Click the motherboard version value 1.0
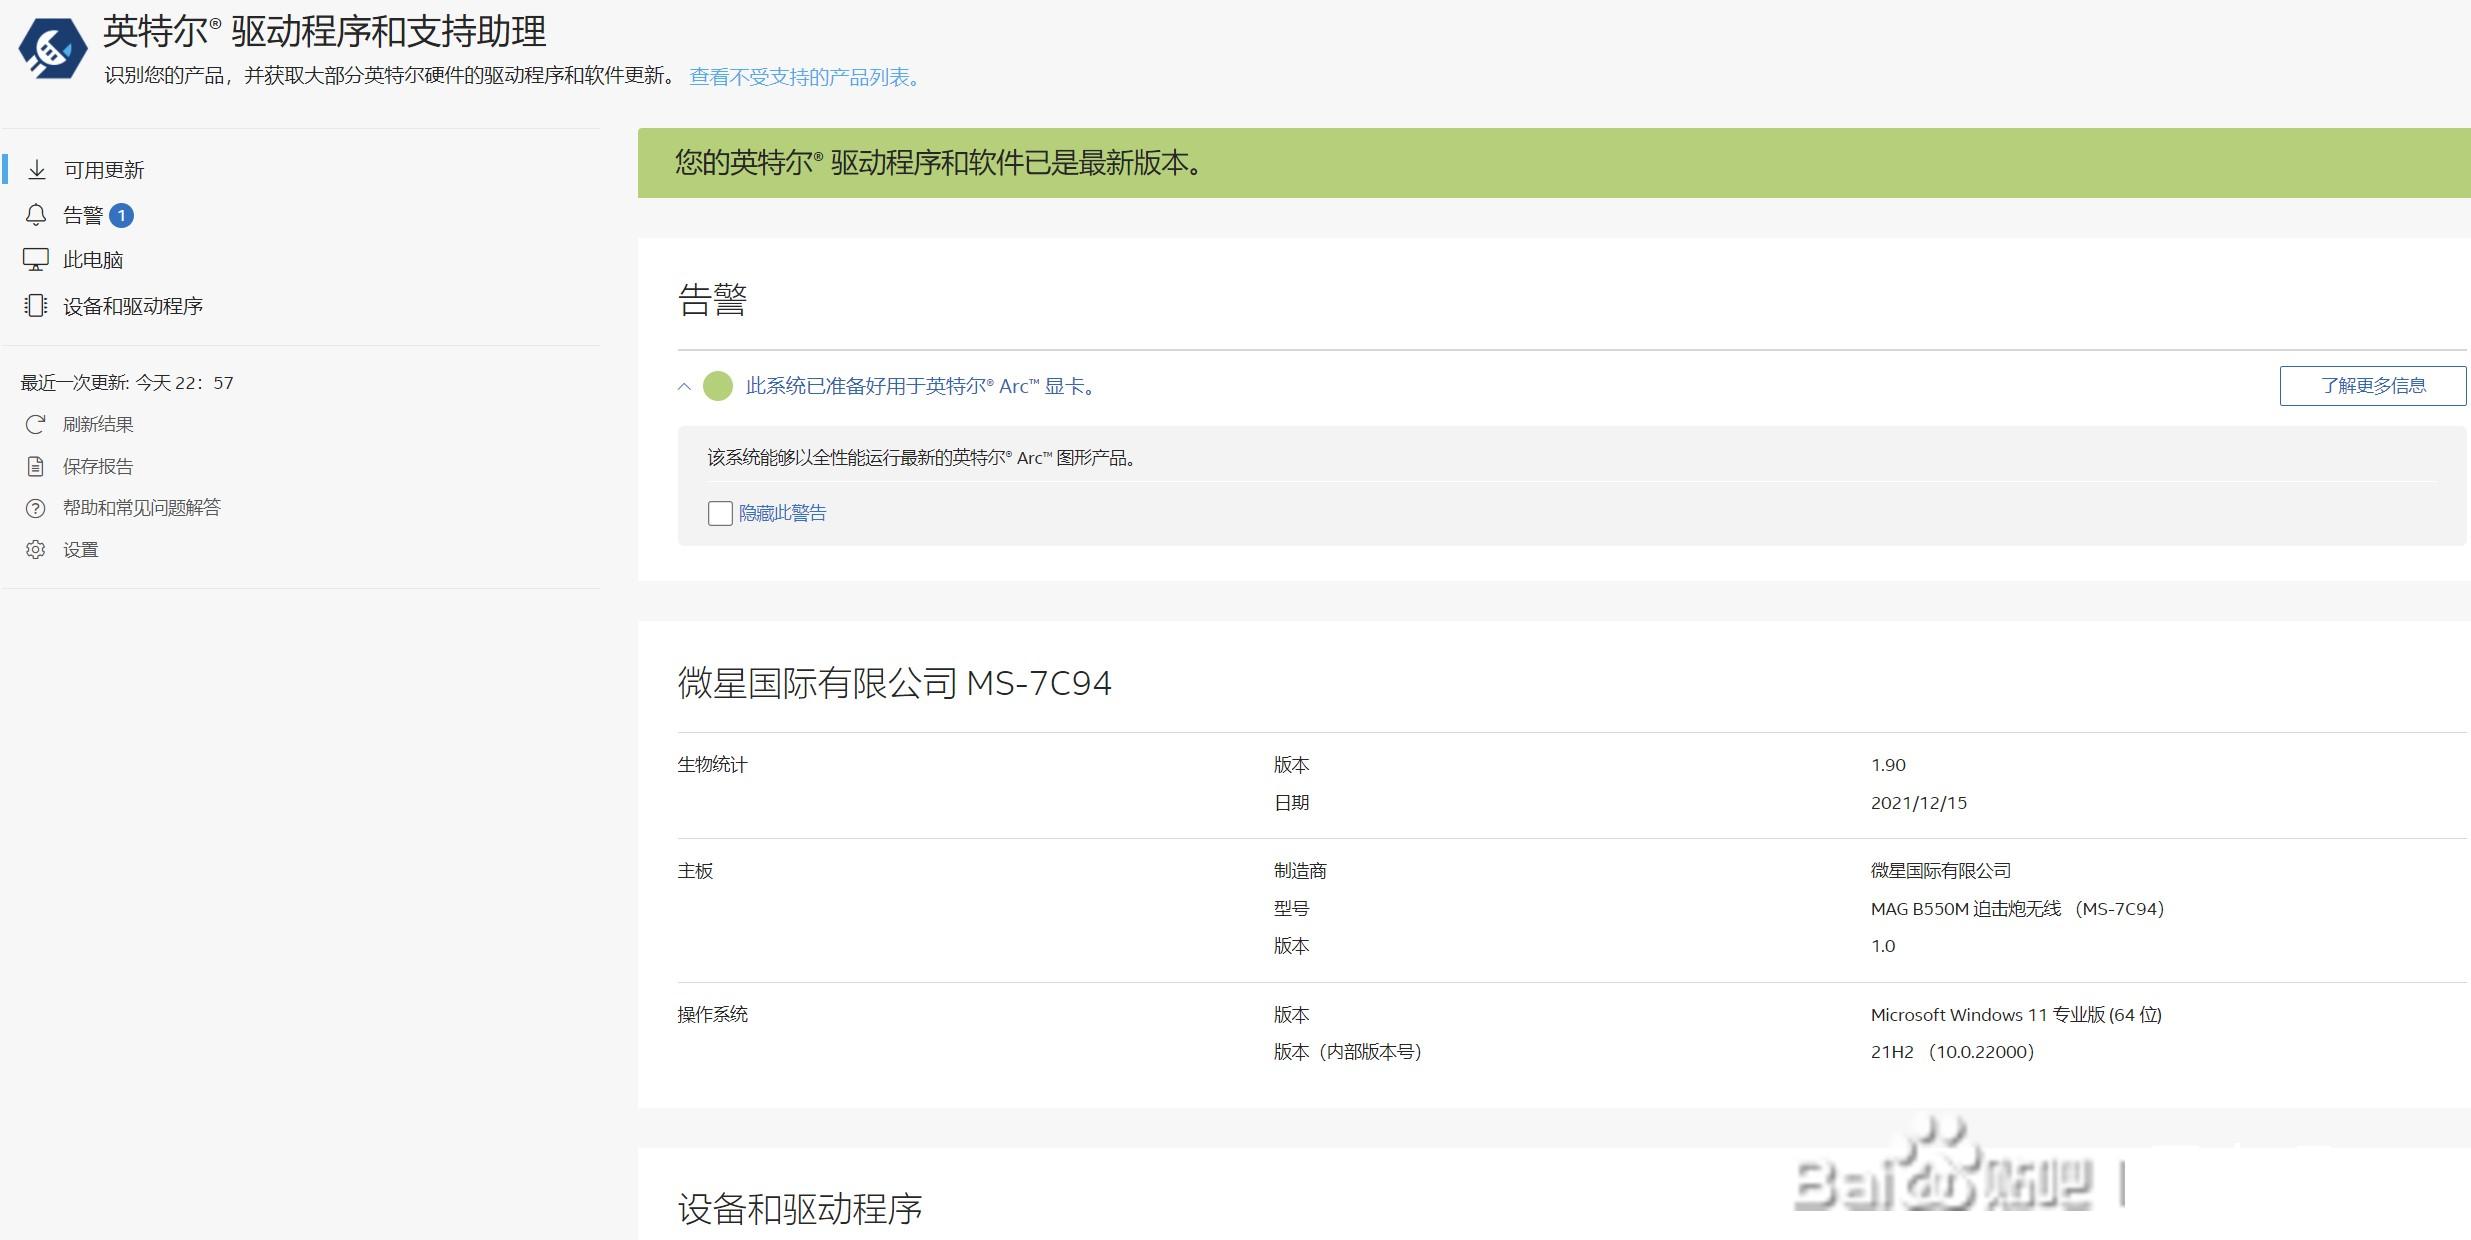This screenshot has height=1240, width=2471. click(1883, 946)
